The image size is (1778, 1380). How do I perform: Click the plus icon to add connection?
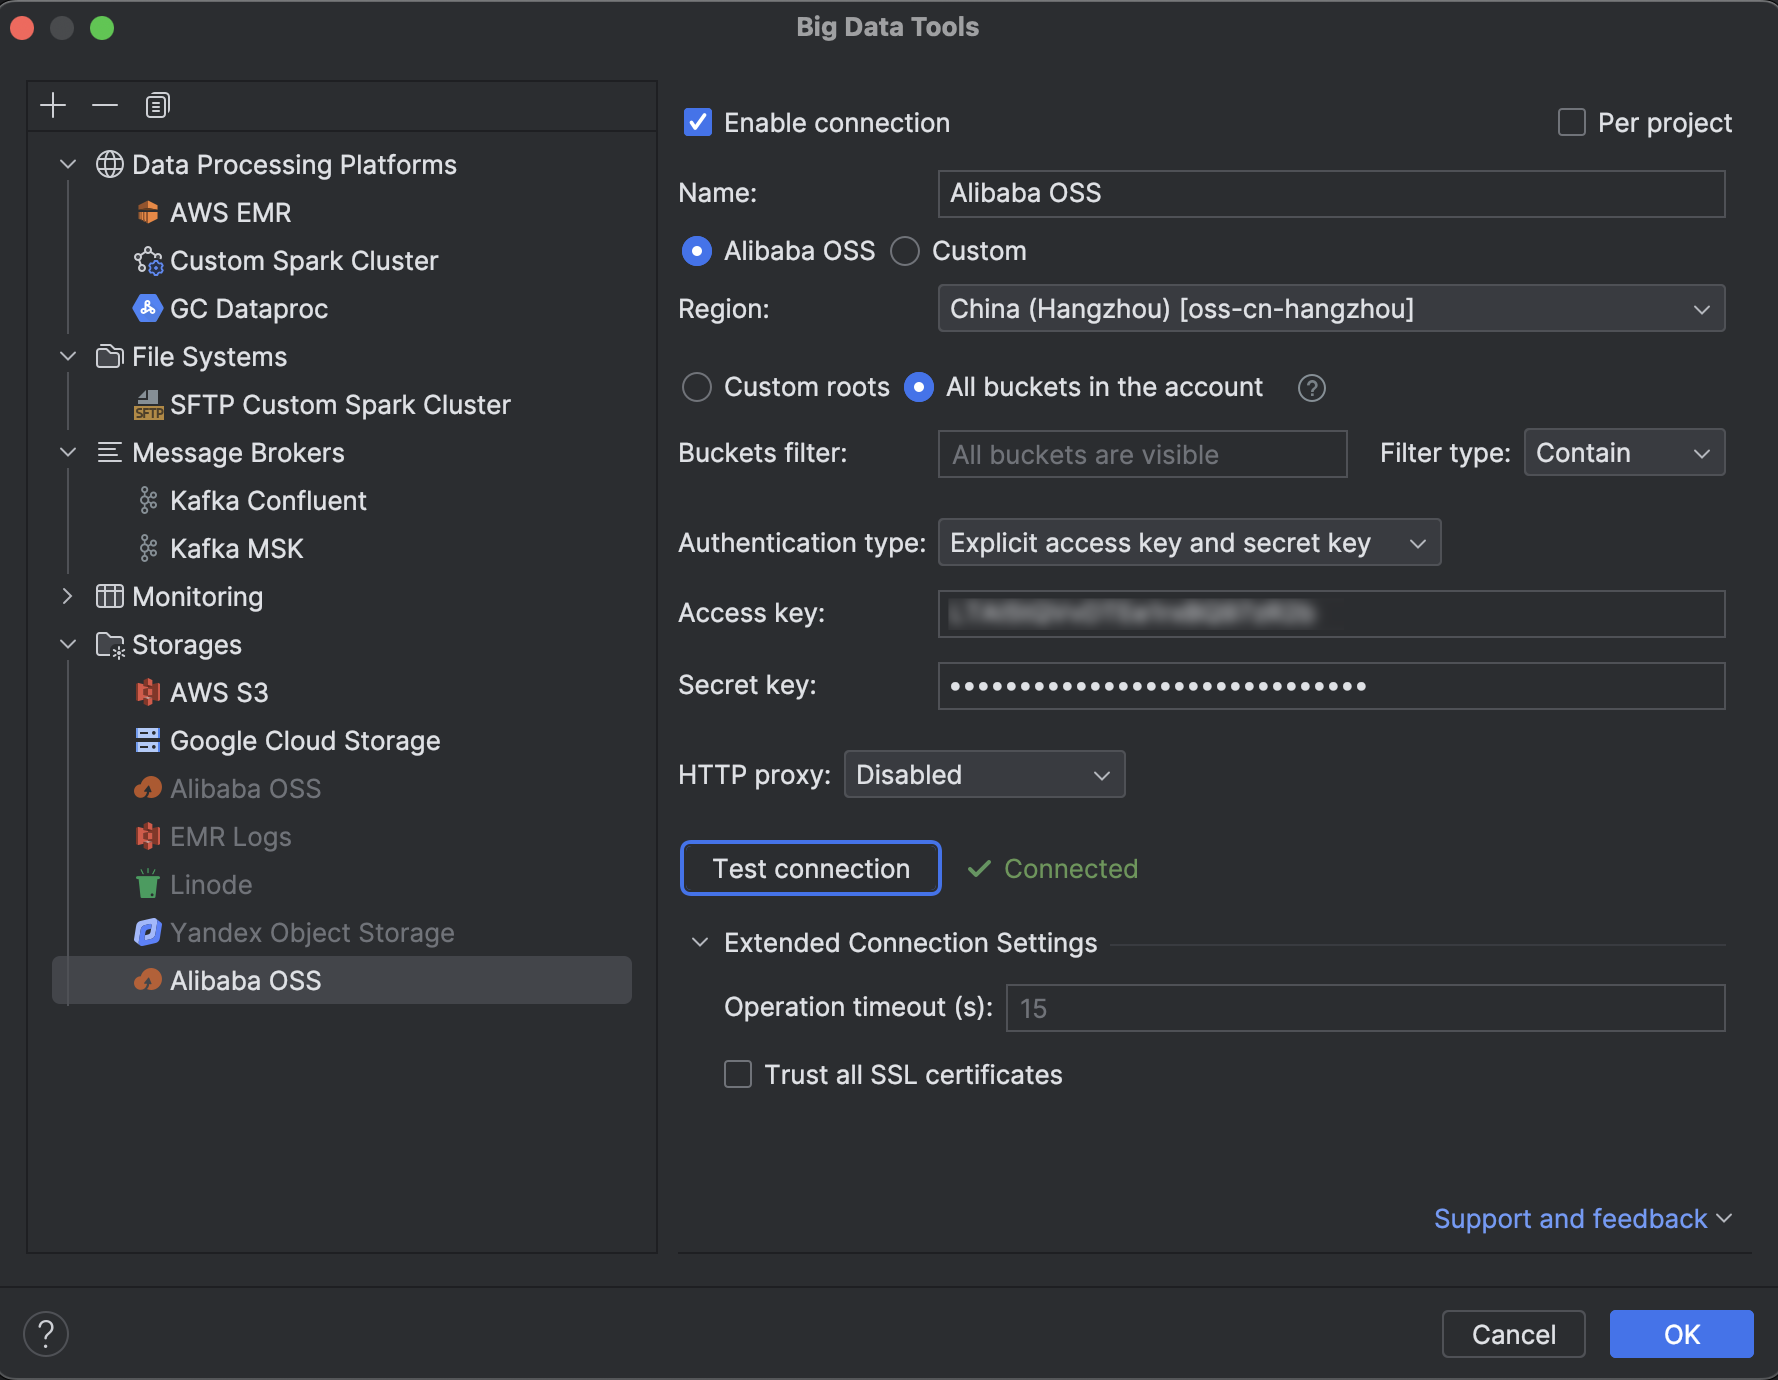pyautogui.click(x=53, y=105)
